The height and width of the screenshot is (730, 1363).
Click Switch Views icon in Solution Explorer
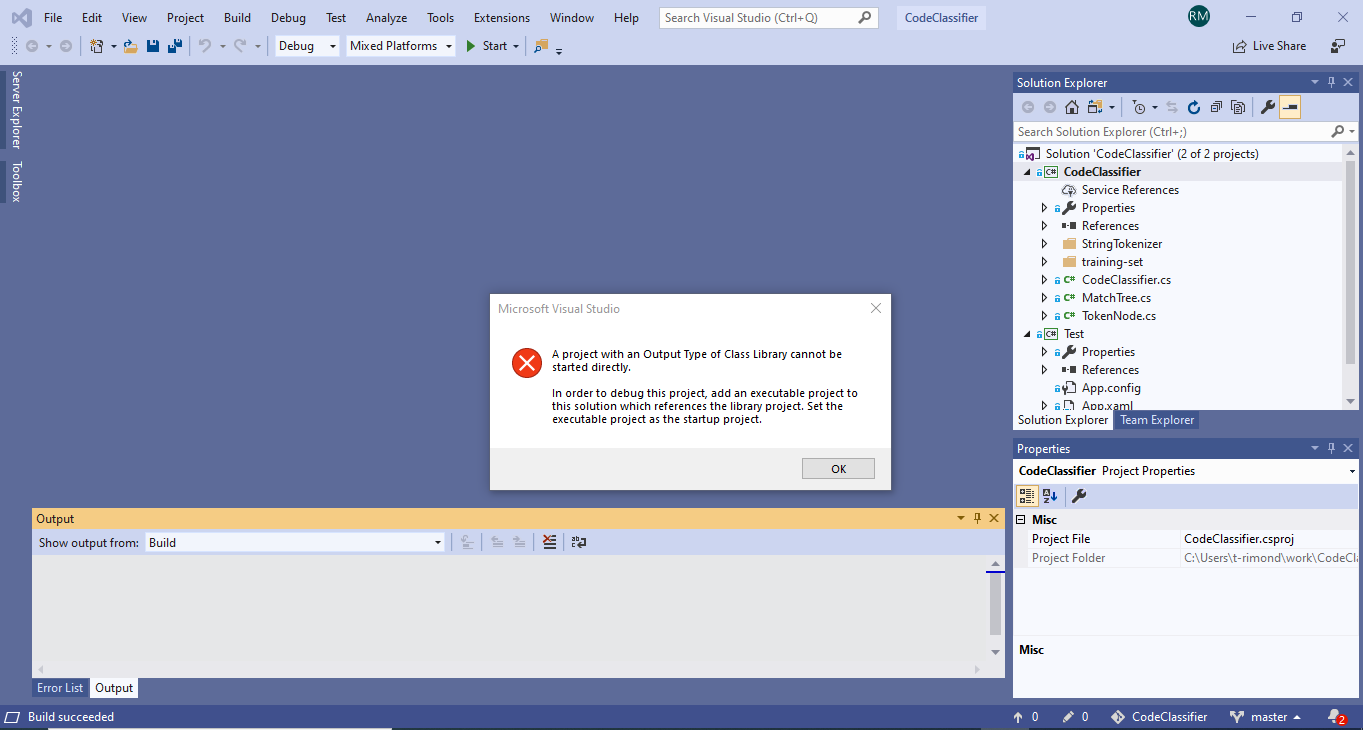pos(1095,107)
